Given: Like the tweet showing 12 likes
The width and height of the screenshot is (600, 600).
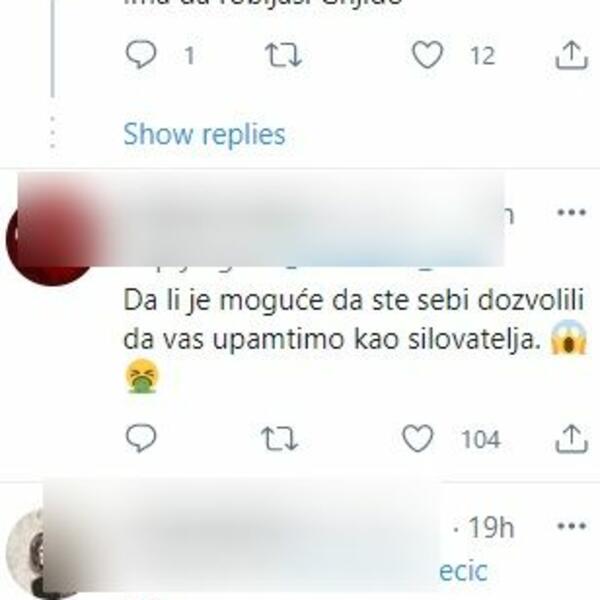Looking at the screenshot, I should 427,55.
